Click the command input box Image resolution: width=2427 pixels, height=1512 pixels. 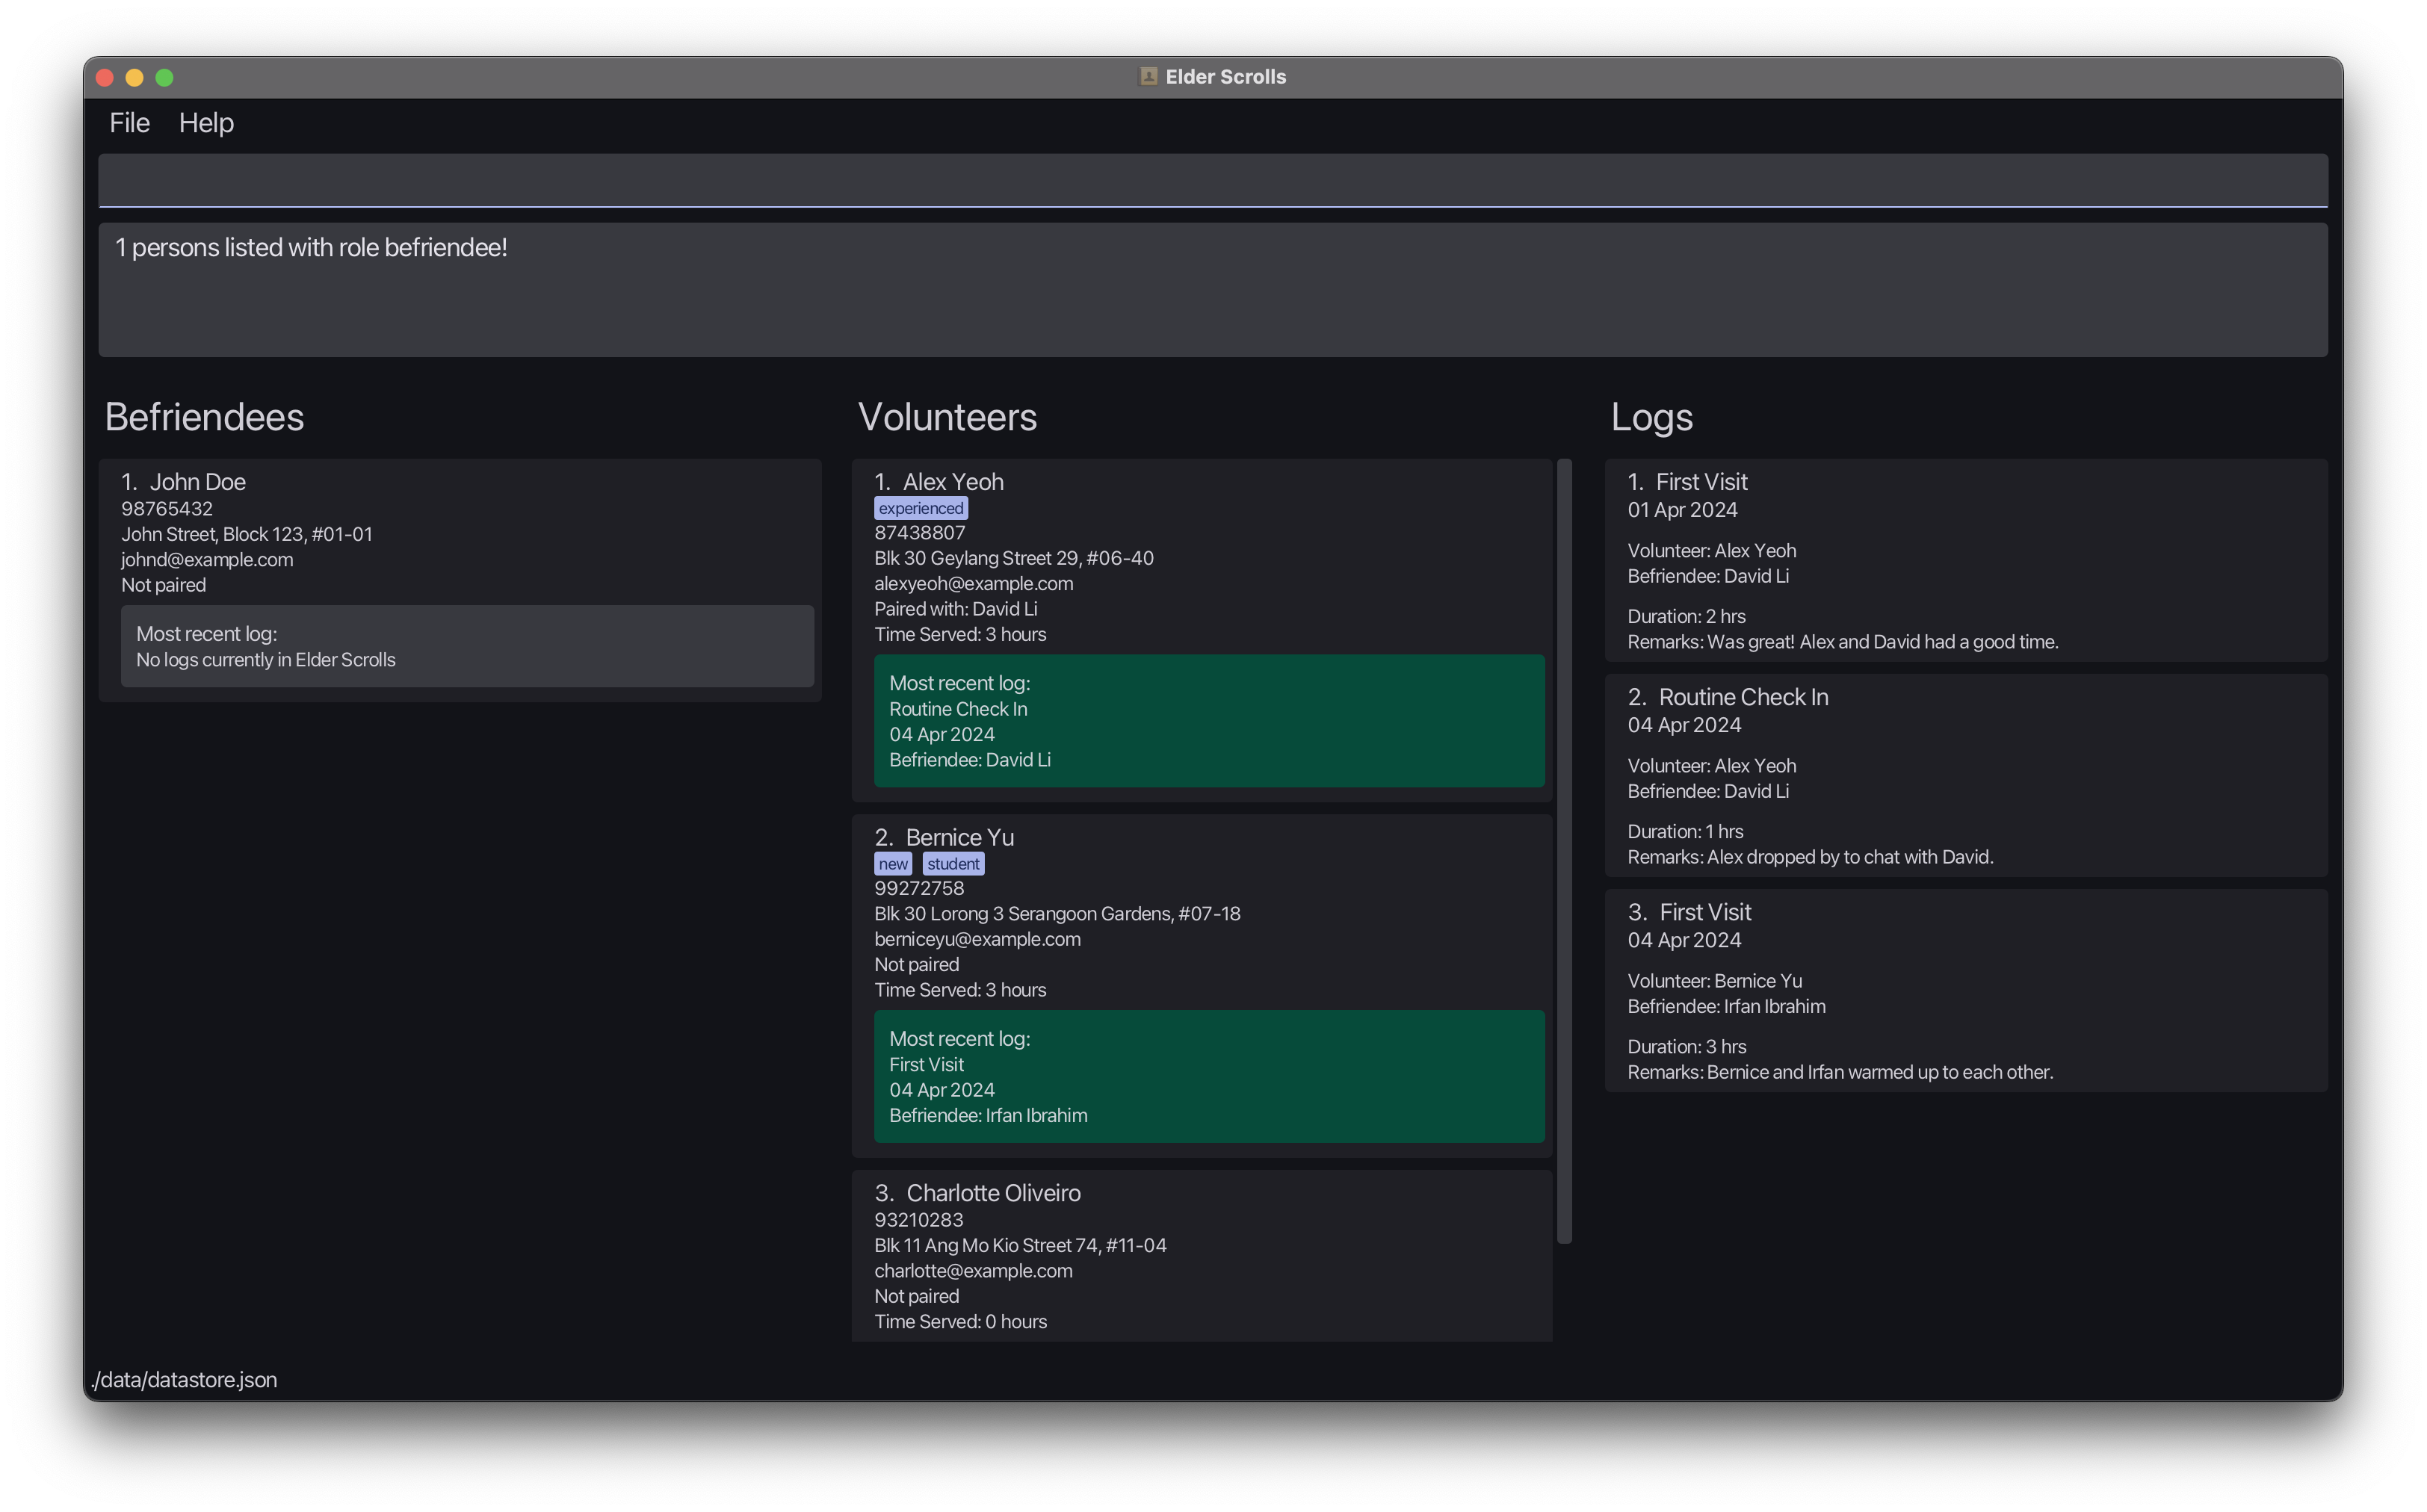(1213, 180)
